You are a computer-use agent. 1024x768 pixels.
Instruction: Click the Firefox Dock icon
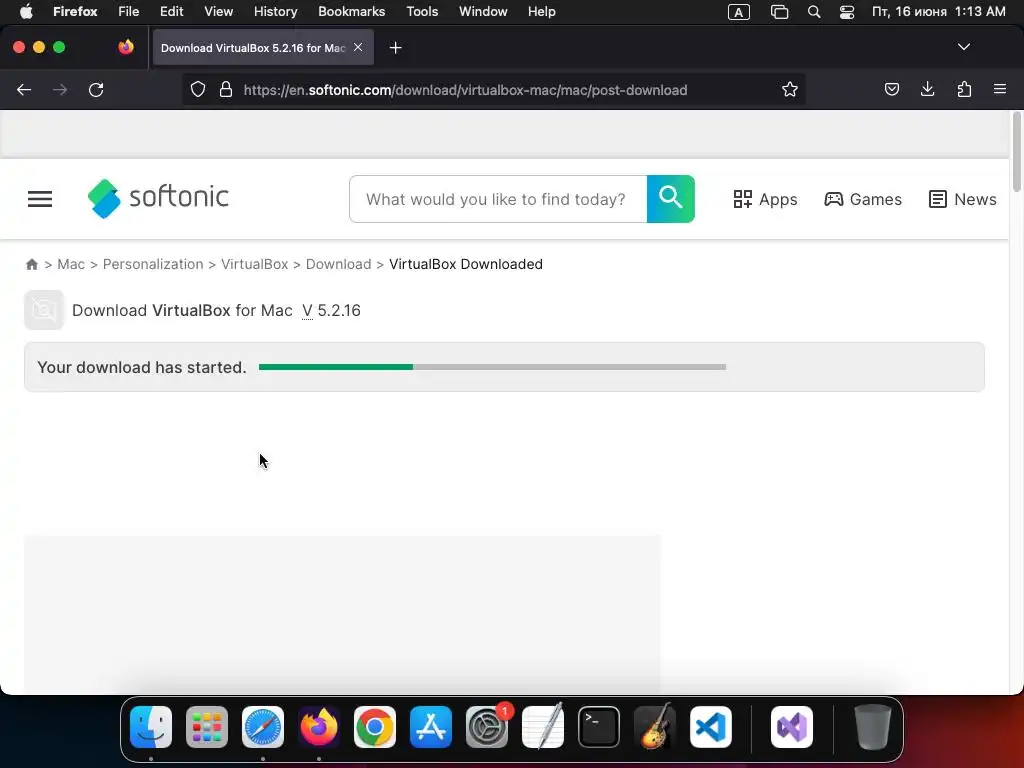pyautogui.click(x=319, y=727)
